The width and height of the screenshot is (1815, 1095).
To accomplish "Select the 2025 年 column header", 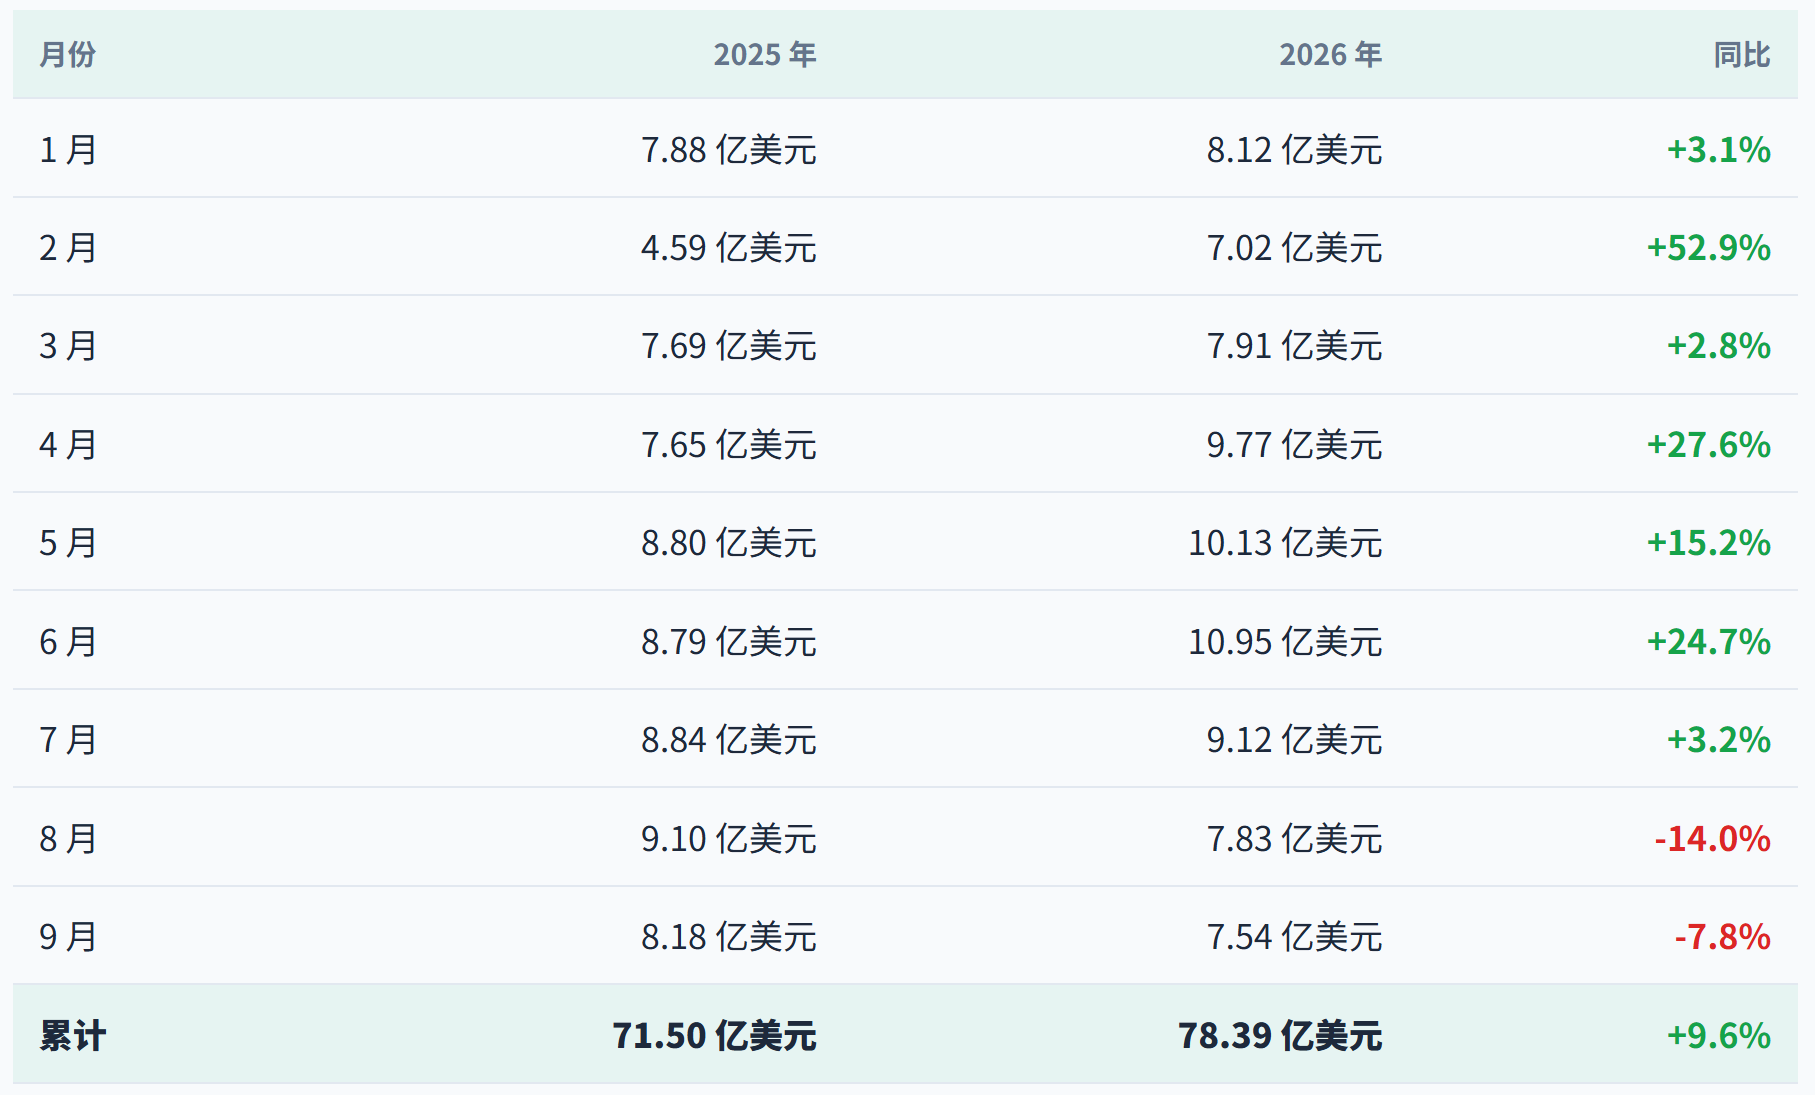I will (x=765, y=54).
